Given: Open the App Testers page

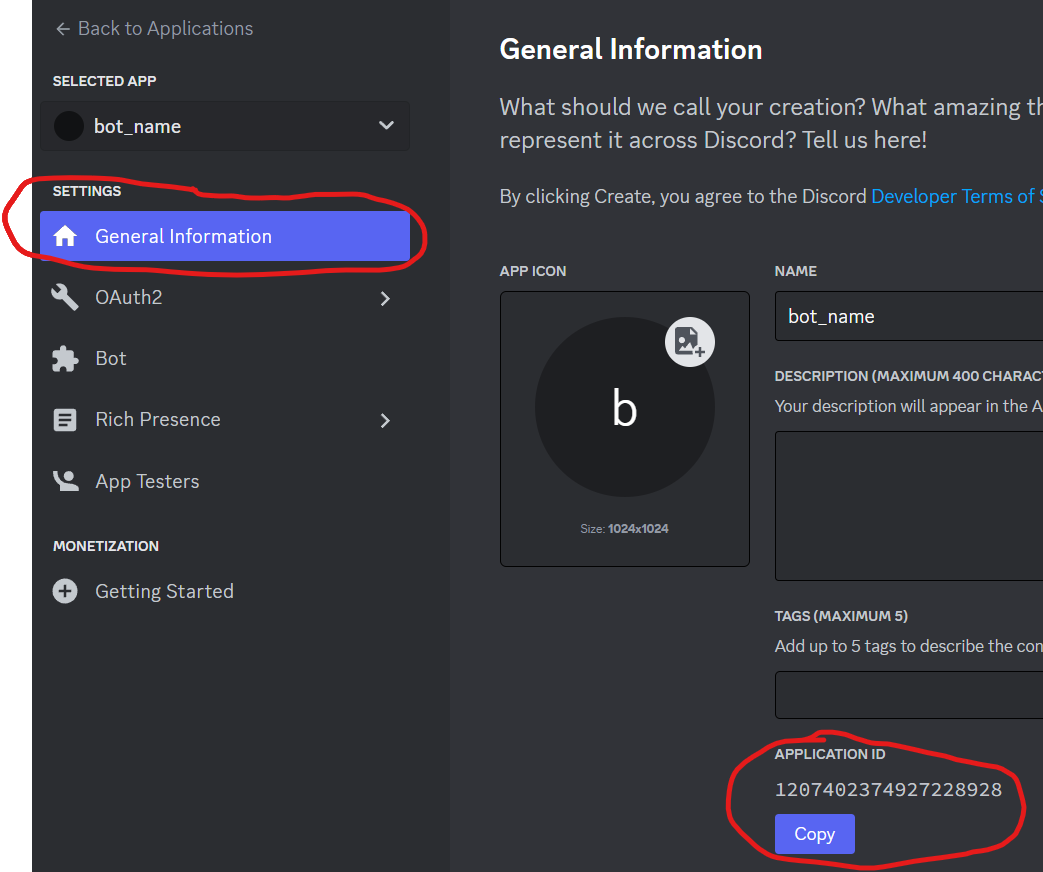Looking at the screenshot, I should point(225,481).
